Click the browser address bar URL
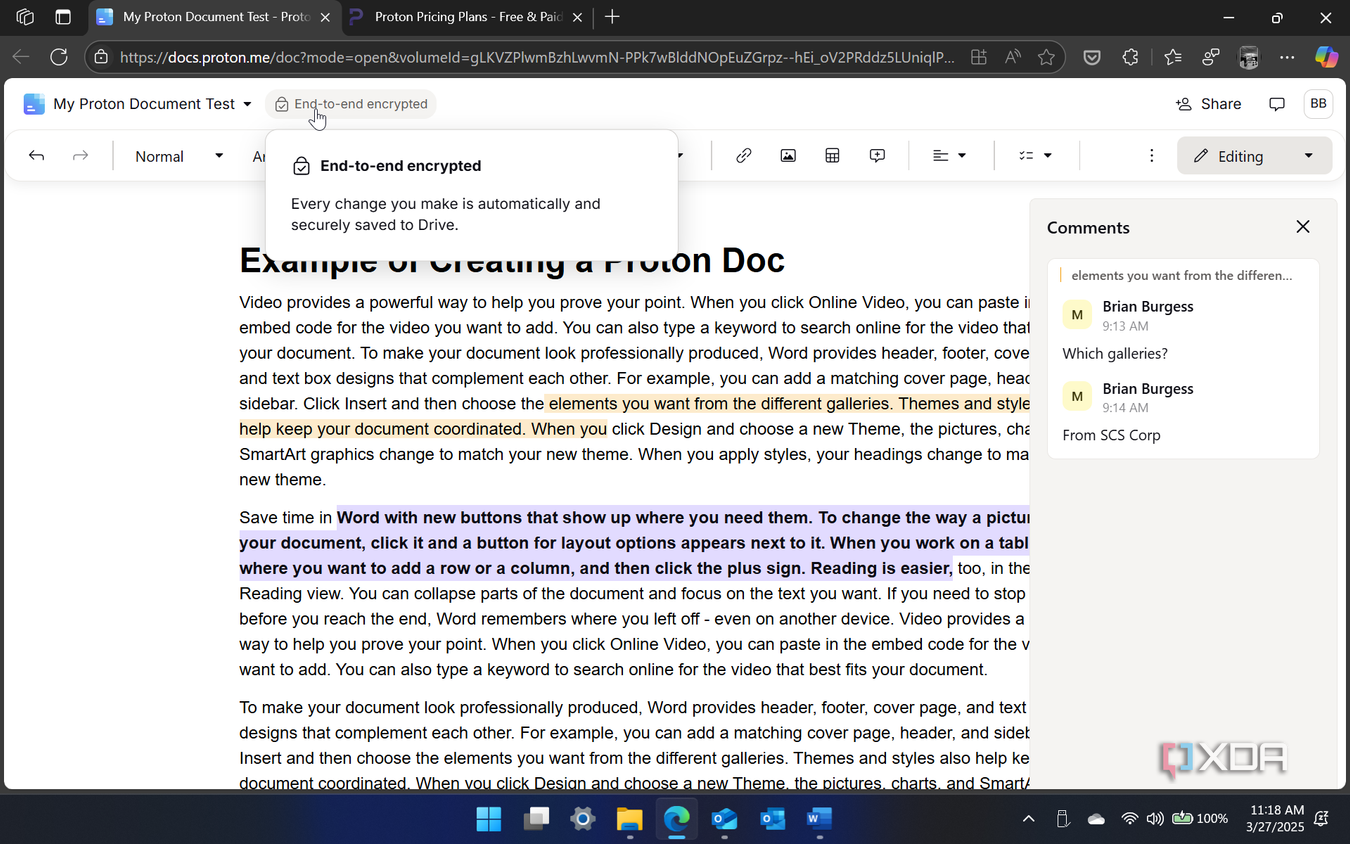The image size is (1350, 844). 537,57
